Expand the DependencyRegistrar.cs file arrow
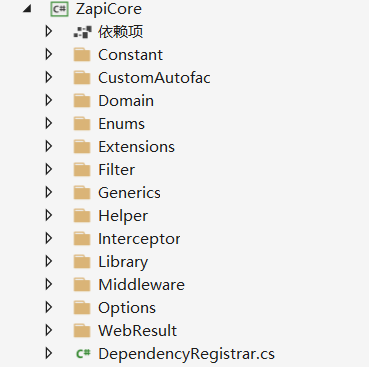This screenshot has width=369, height=367. 49,353
